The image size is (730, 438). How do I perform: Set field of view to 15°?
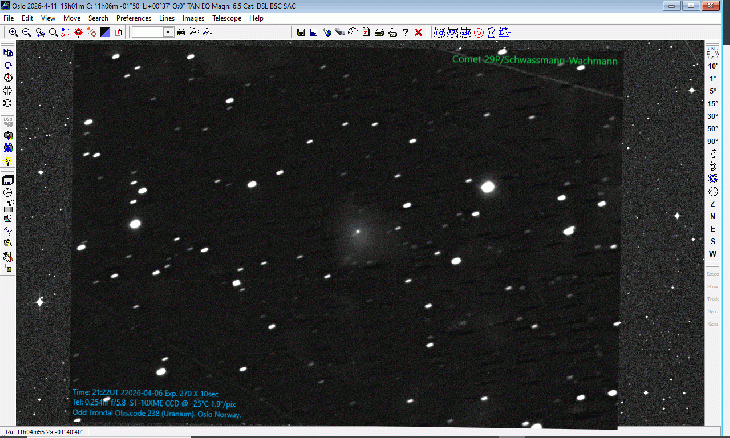point(713,103)
